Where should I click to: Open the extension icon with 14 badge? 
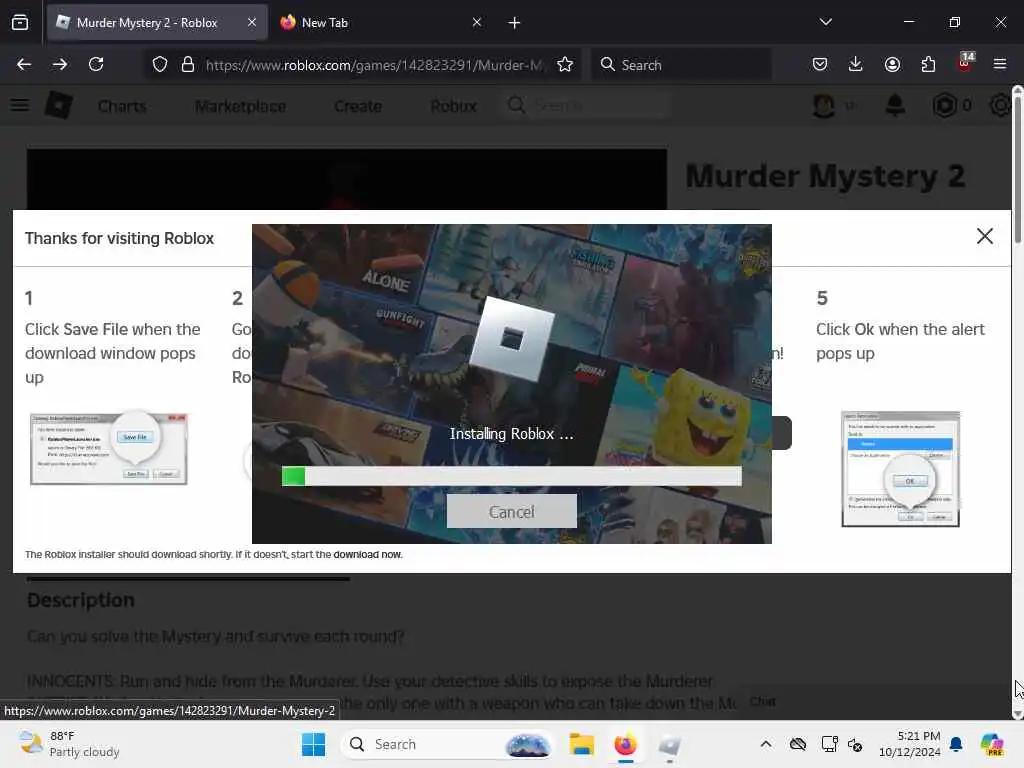[x=965, y=63]
